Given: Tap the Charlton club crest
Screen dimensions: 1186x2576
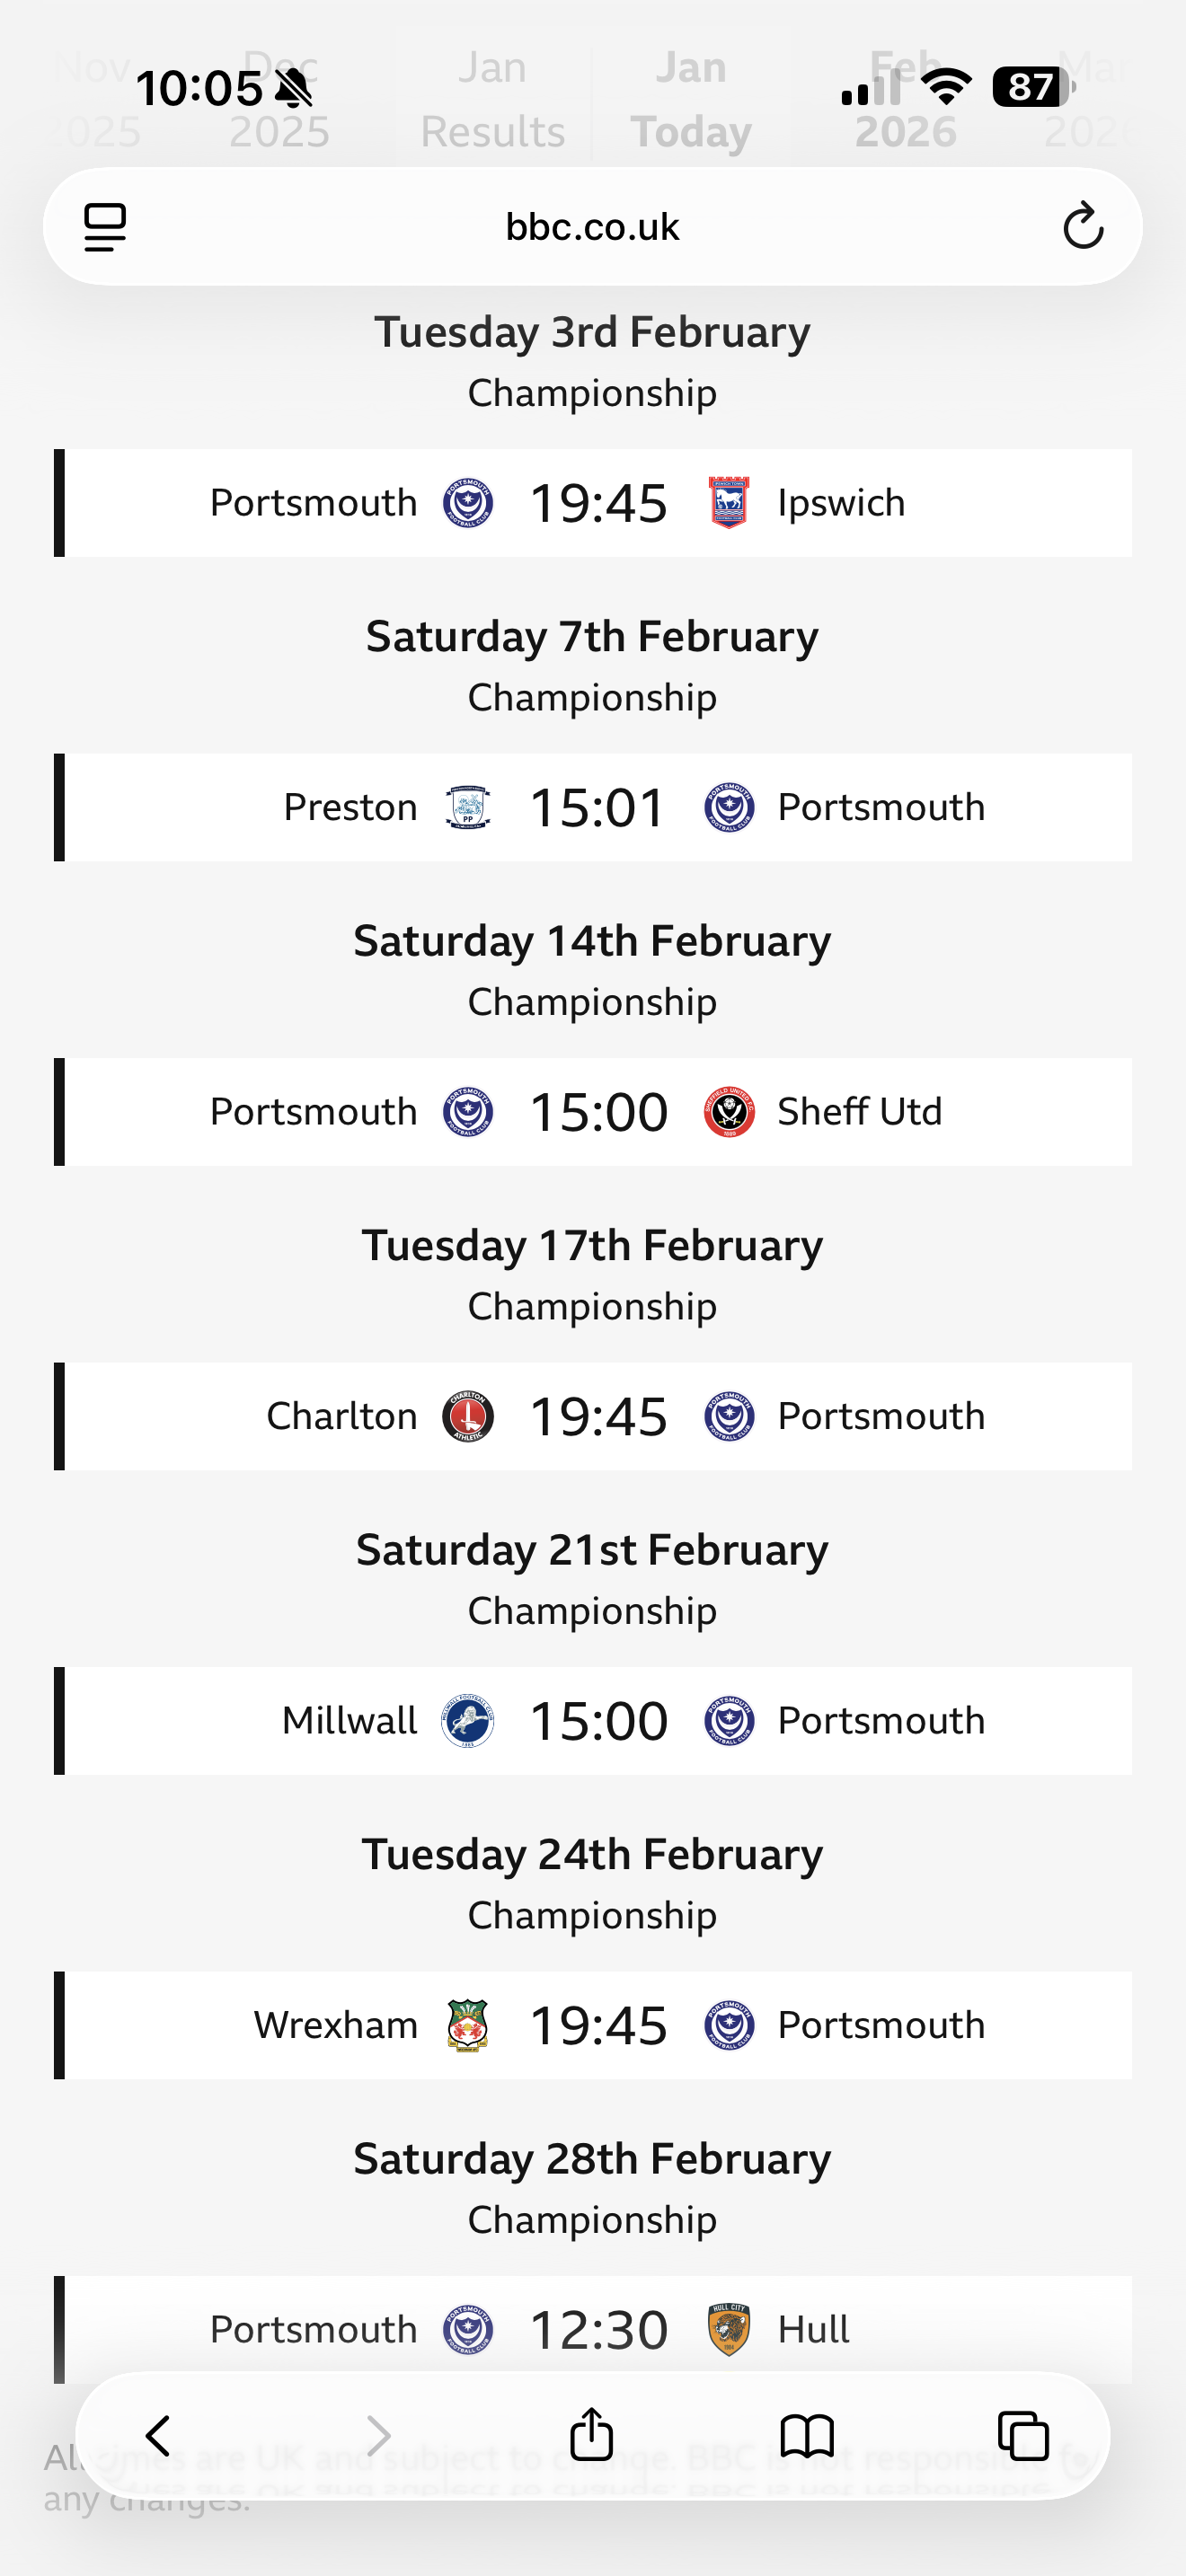Looking at the screenshot, I should tap(467, 1416).
